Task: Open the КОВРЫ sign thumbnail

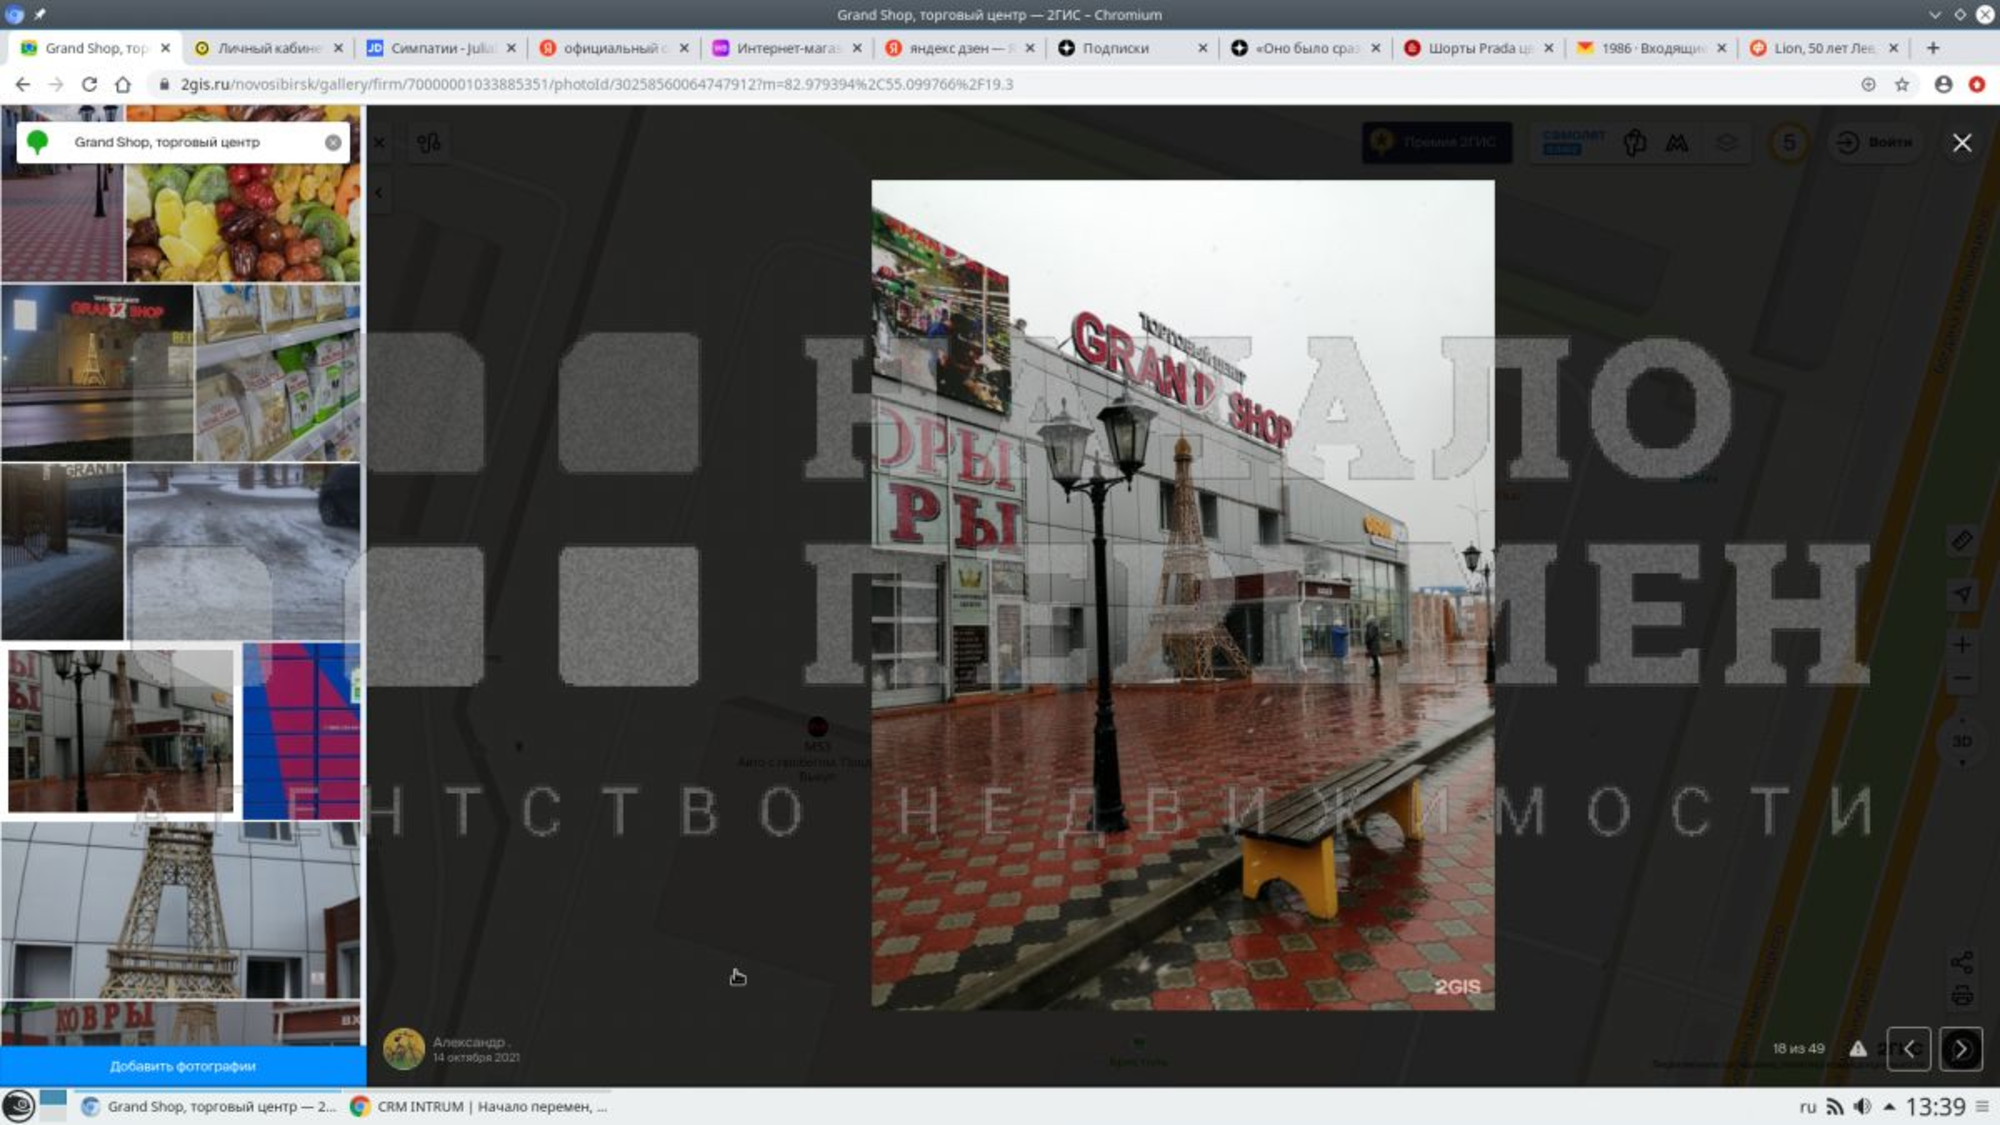Action: [181, 1024]
